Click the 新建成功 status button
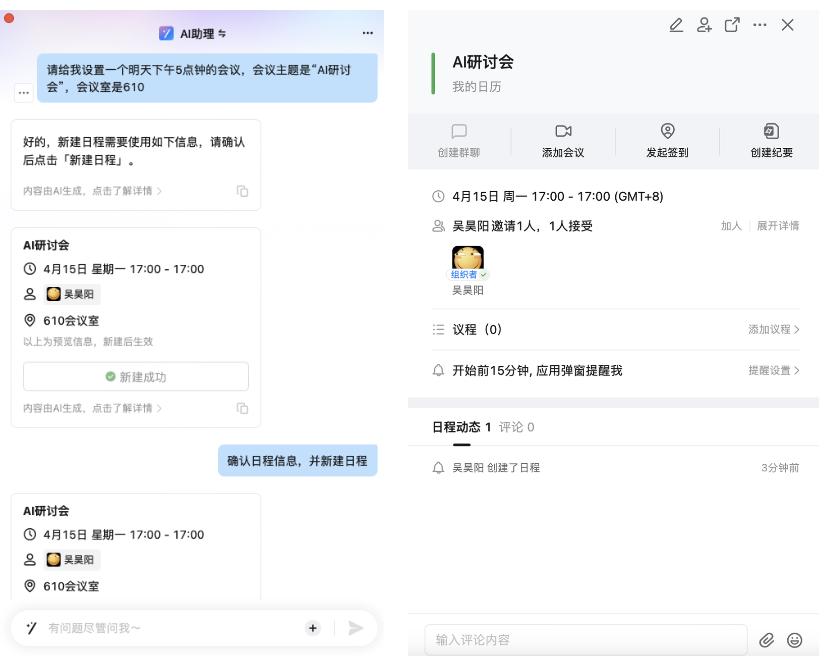Image resolution: width=831 pixels, height=663 pixels. (136, 377)
